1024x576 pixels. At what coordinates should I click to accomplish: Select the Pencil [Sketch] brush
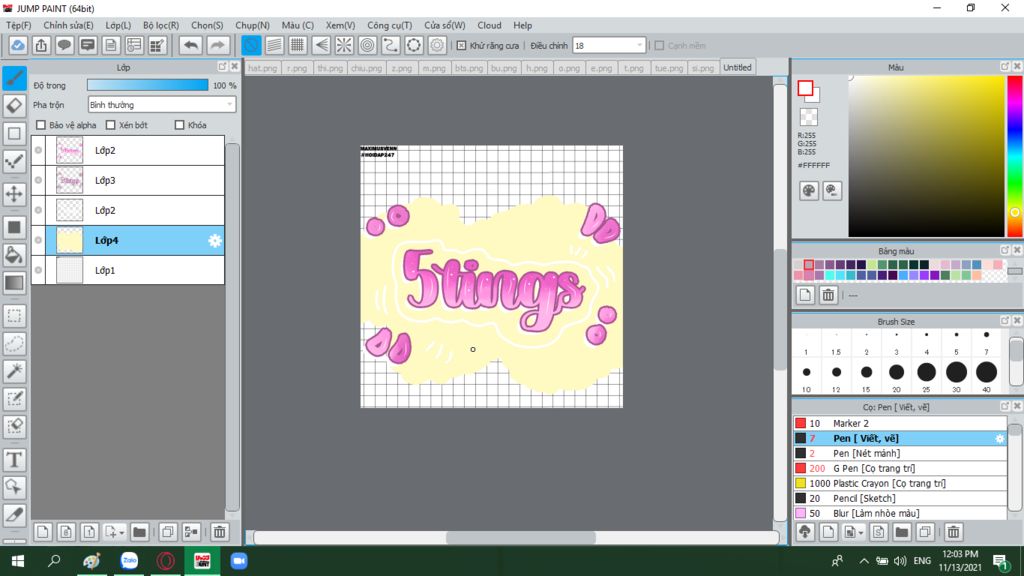[x=900, y=498]
